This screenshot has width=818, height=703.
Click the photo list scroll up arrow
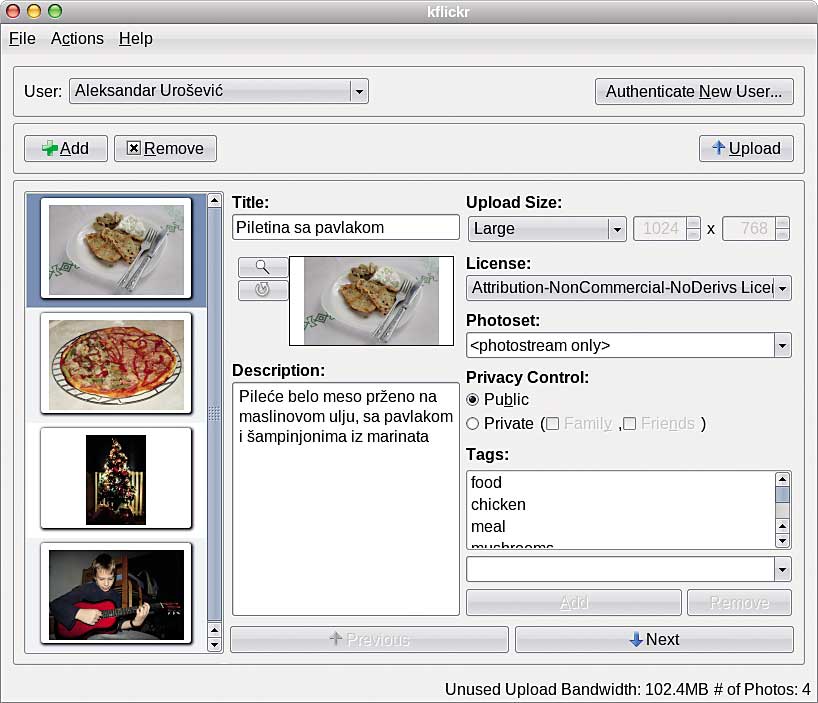214,200
